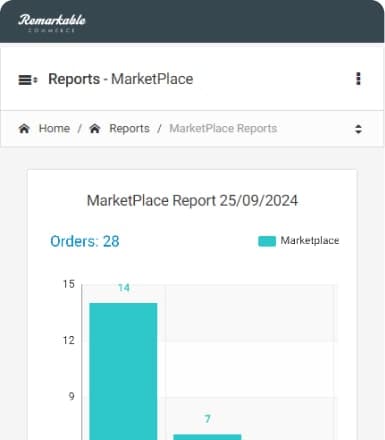The image size is (385, 440).
Task: Click the 7 data label above bar
Action: click(207, 419)
